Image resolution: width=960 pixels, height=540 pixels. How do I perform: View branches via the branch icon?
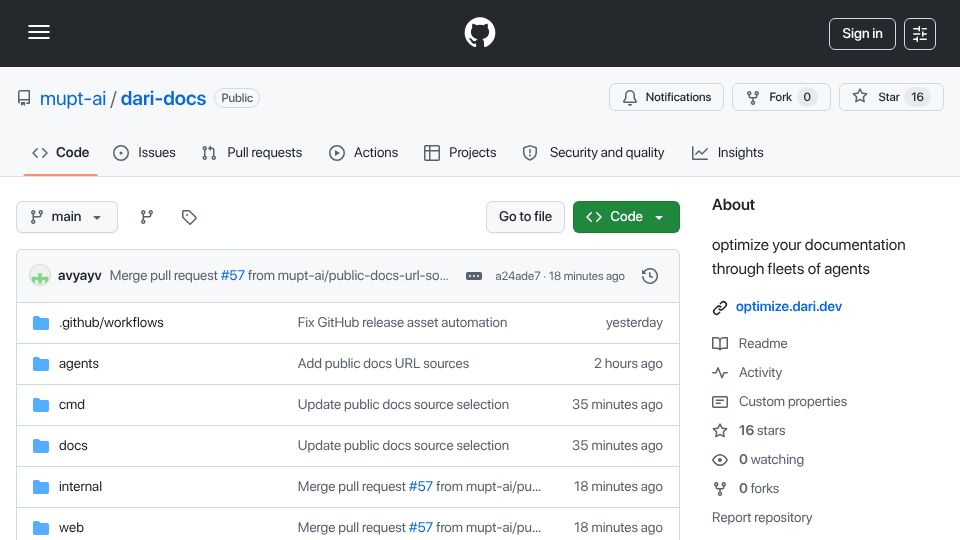pos(146,217)
